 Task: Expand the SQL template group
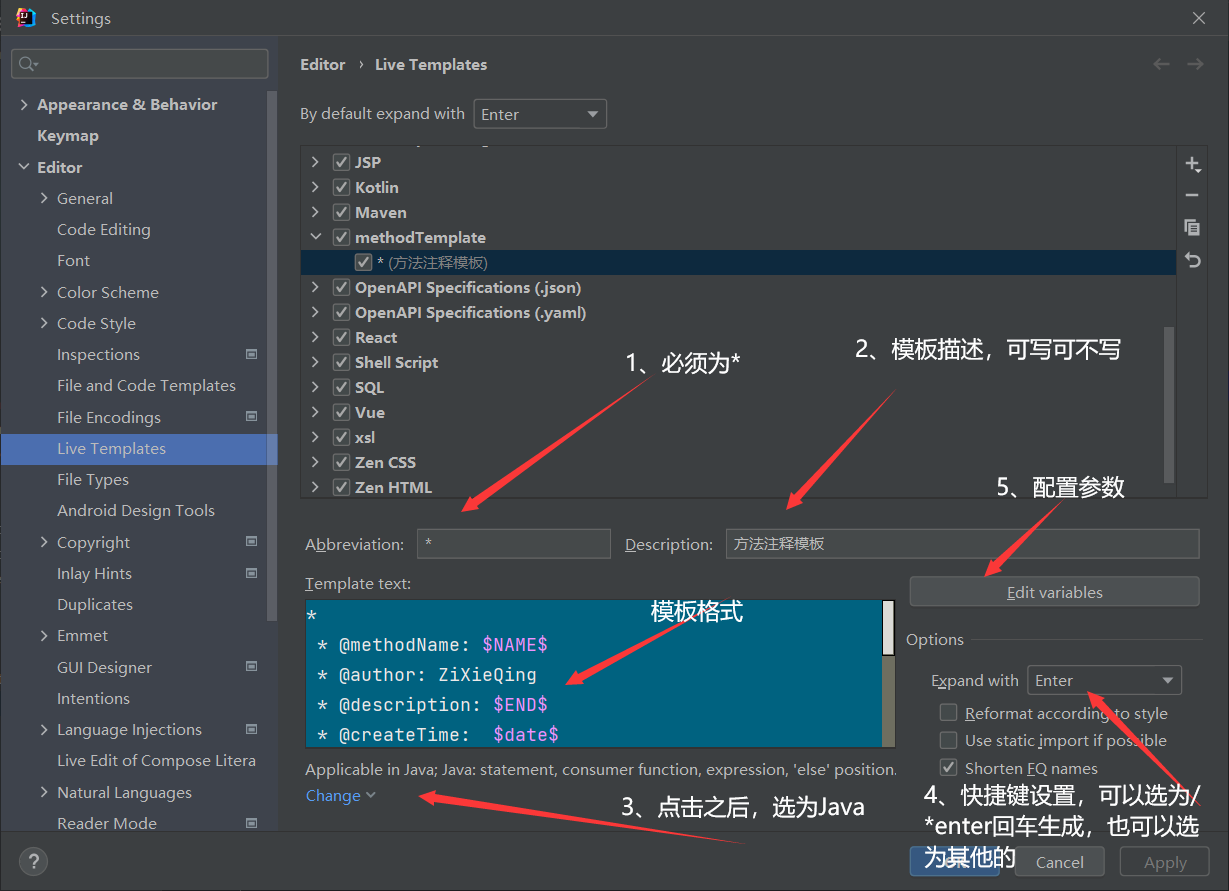click(x=316, y=387)
